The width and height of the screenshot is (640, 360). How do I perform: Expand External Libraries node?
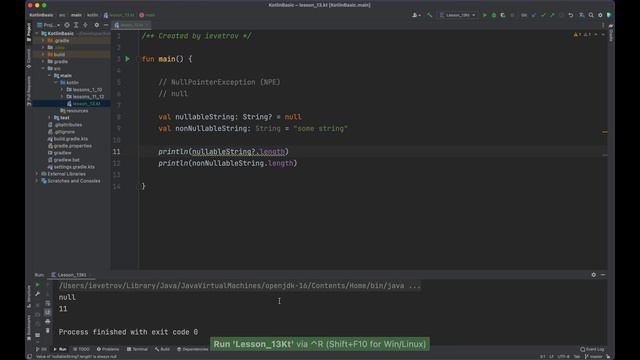(37, 174)
